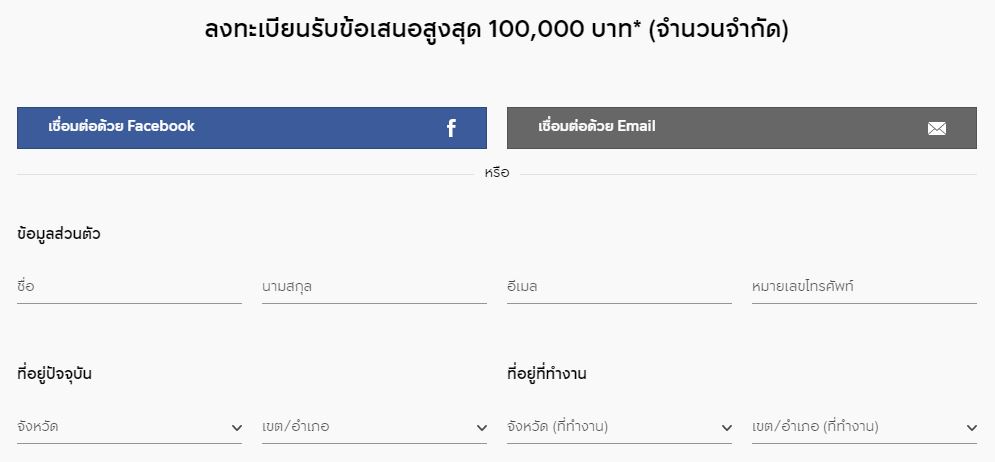Click into the นามสกุล surname field
Viewport: 995px width, 462px height.
coord(374,287)
